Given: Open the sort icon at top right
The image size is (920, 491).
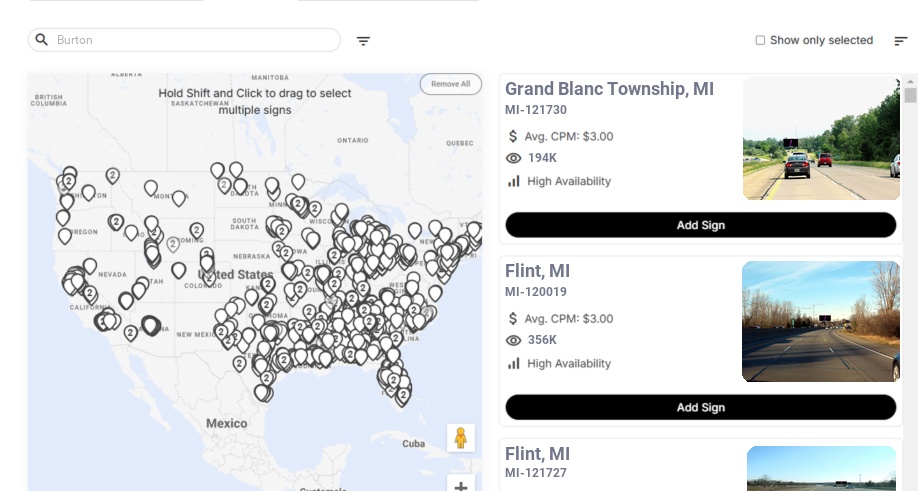Looking at the screenshot, I should (901, 41).
